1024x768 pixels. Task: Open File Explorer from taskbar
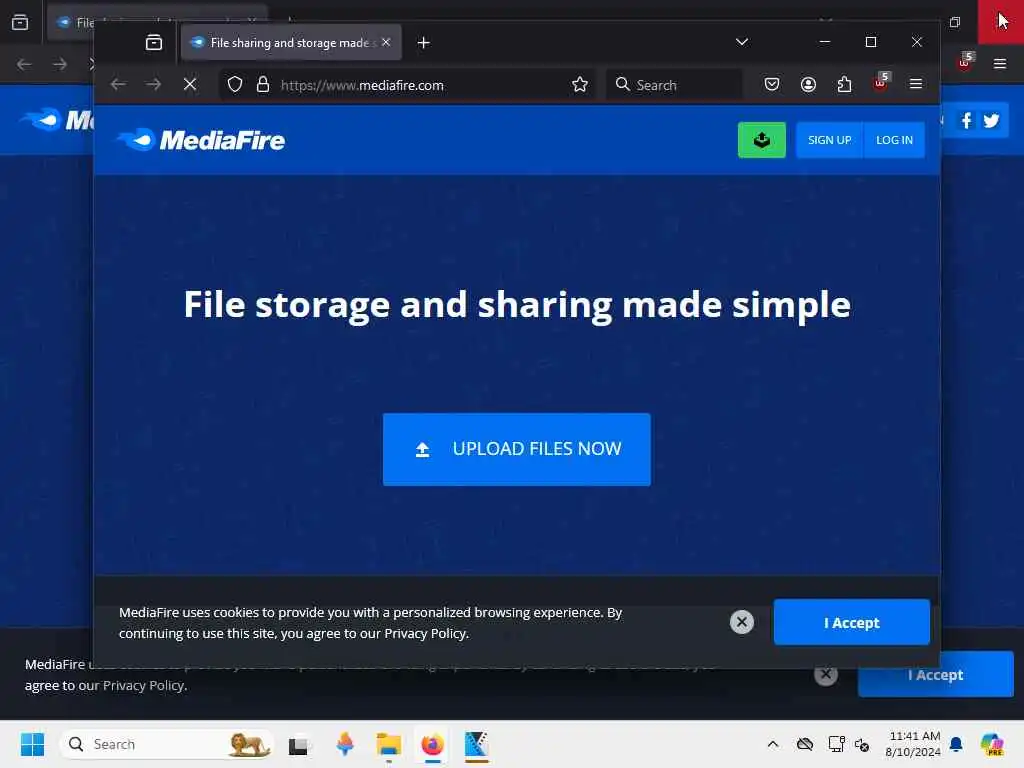(389, 744)
